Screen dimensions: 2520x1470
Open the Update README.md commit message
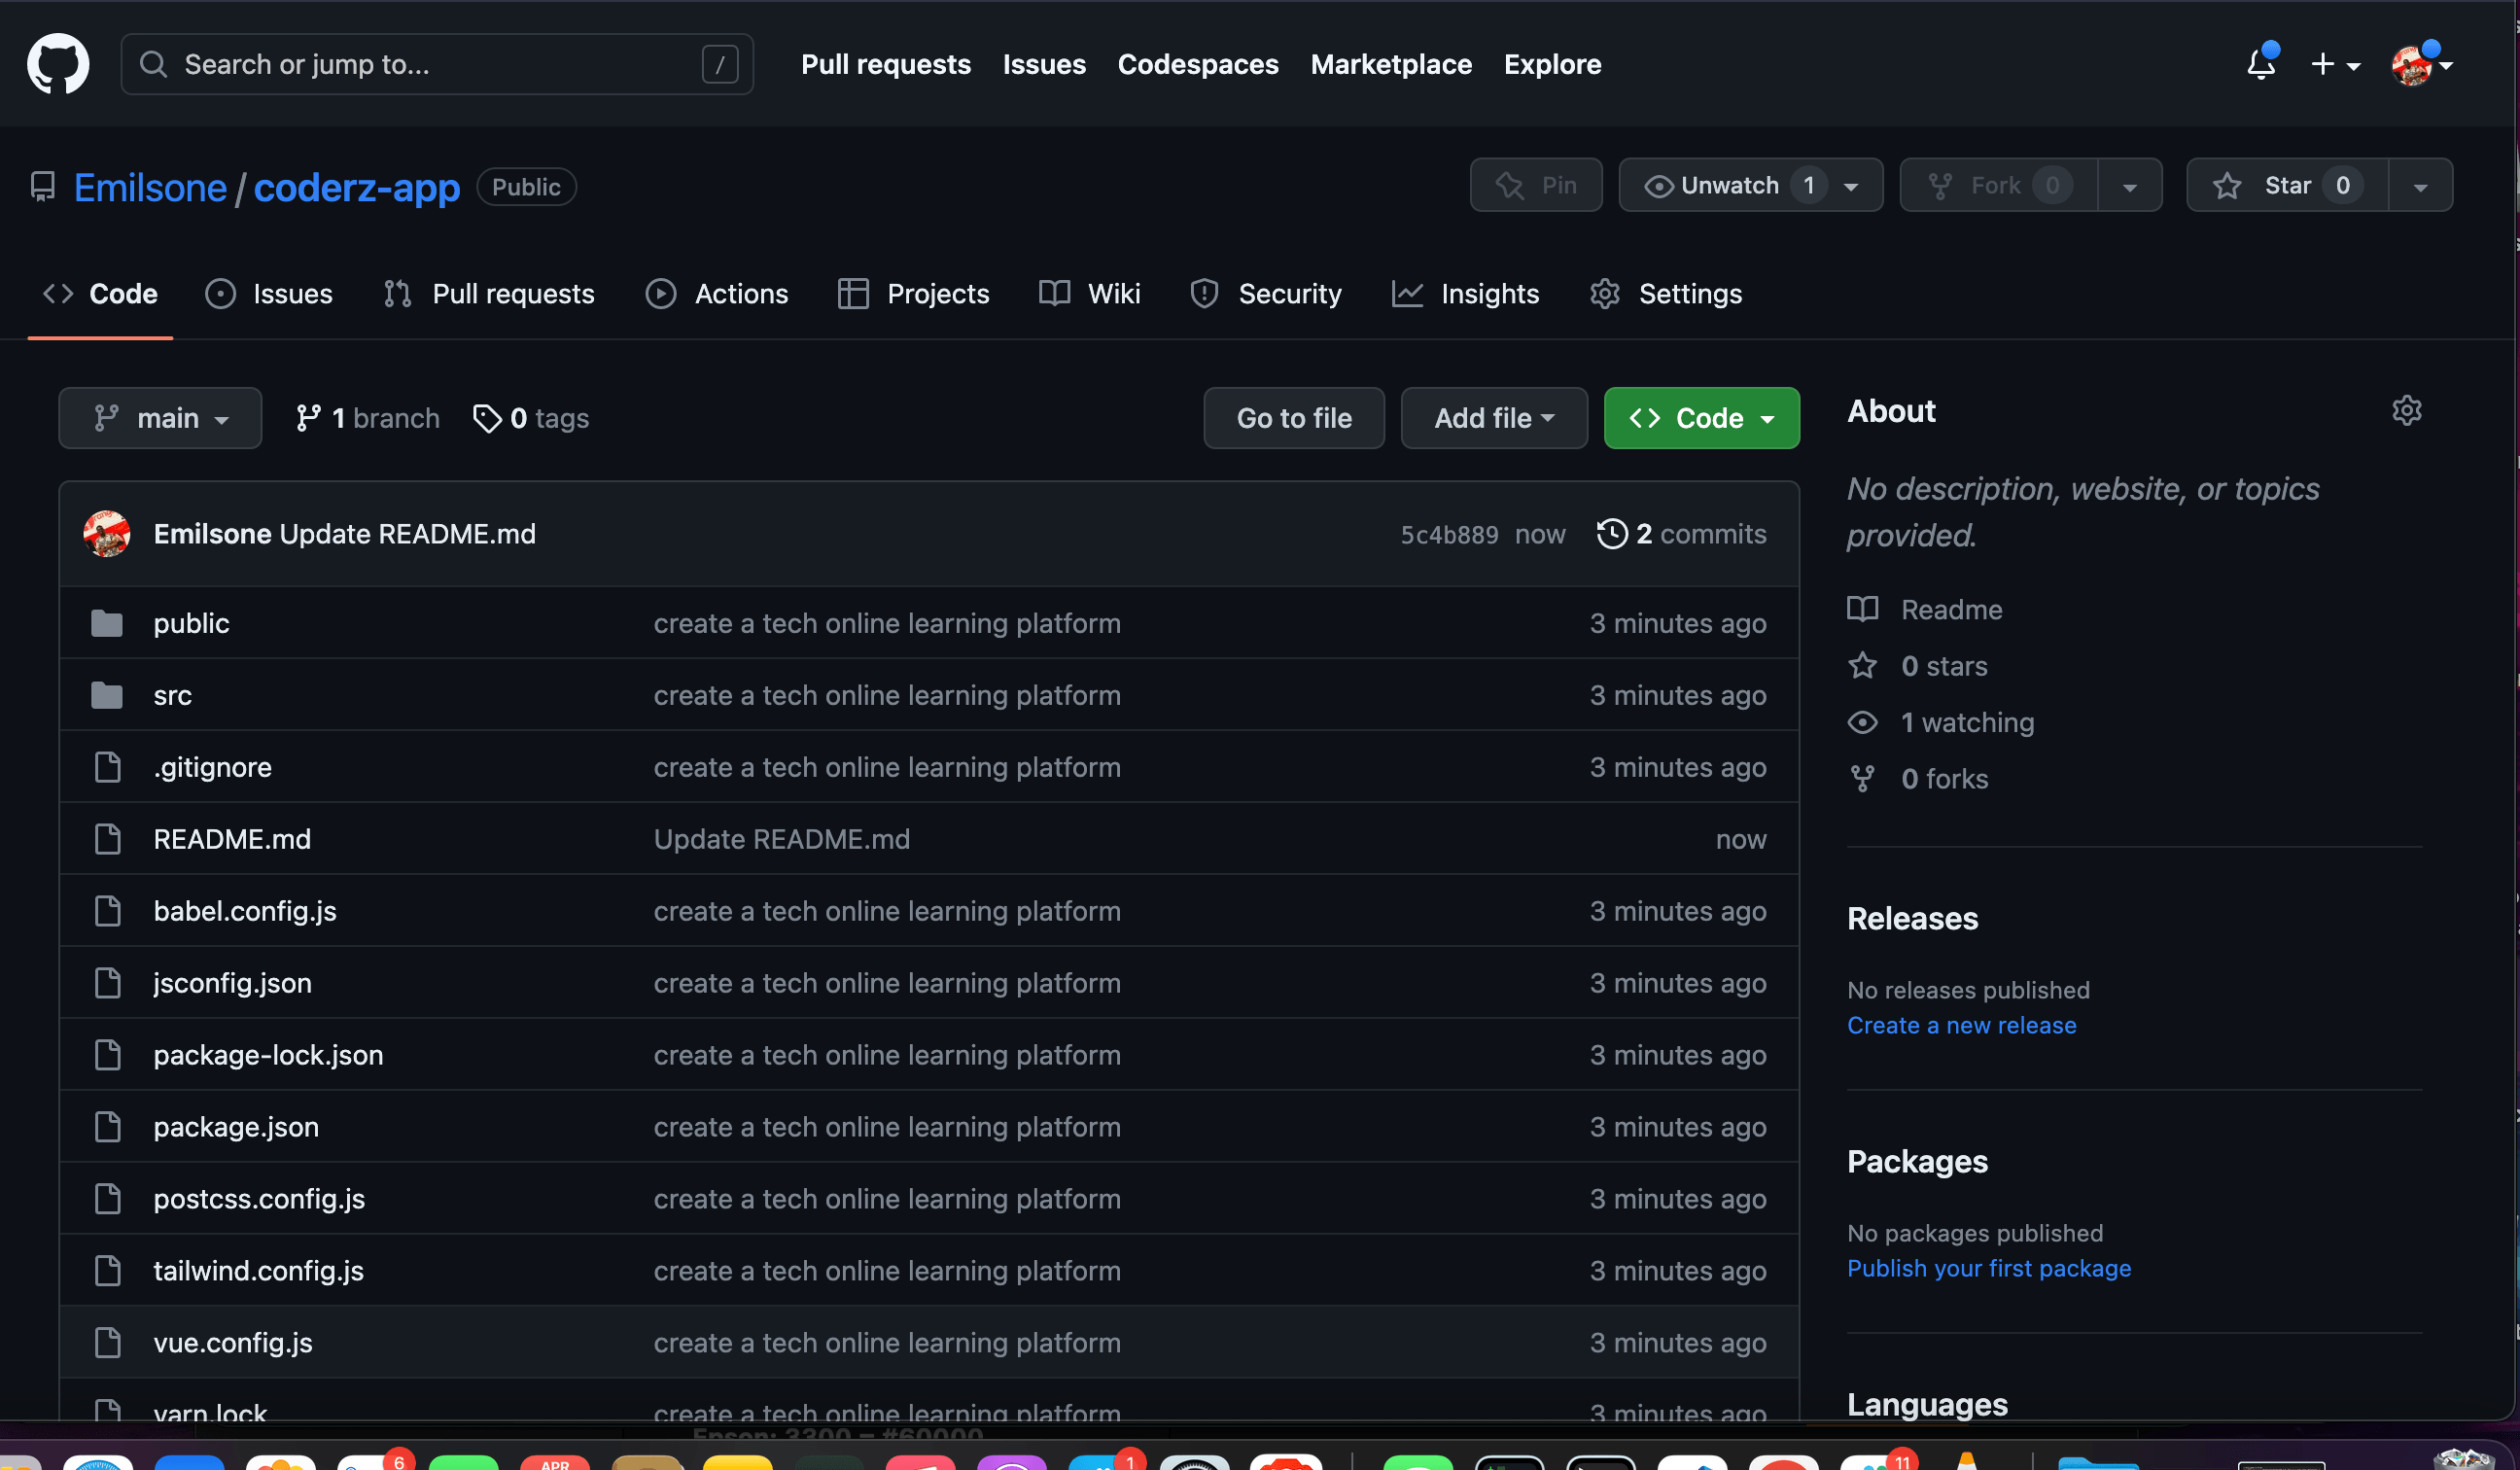coord(407,534)
